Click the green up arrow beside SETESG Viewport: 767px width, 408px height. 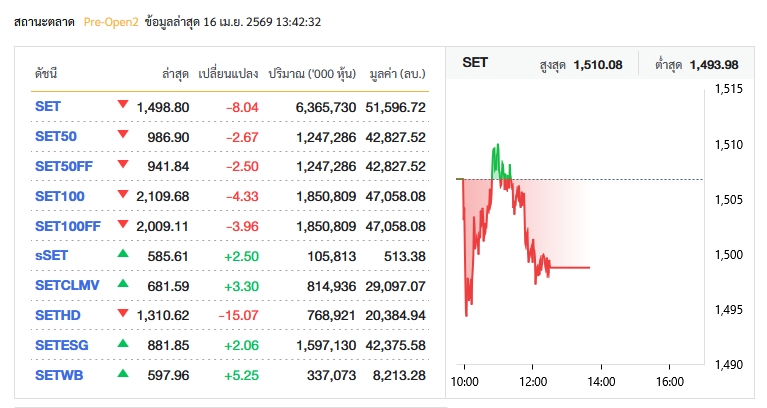(x=123, y=344)
